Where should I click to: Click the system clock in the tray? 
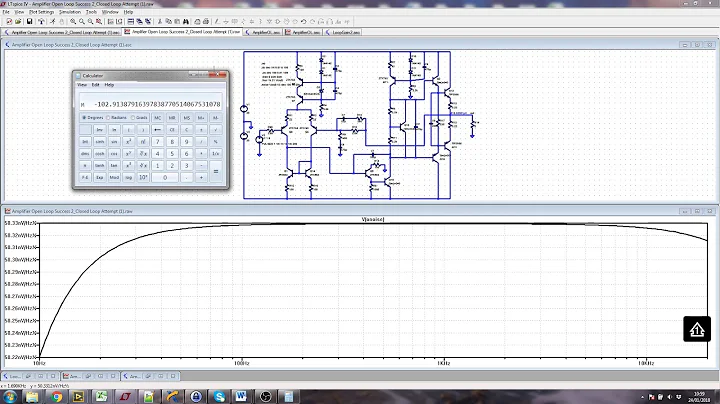tap(699, 397)
